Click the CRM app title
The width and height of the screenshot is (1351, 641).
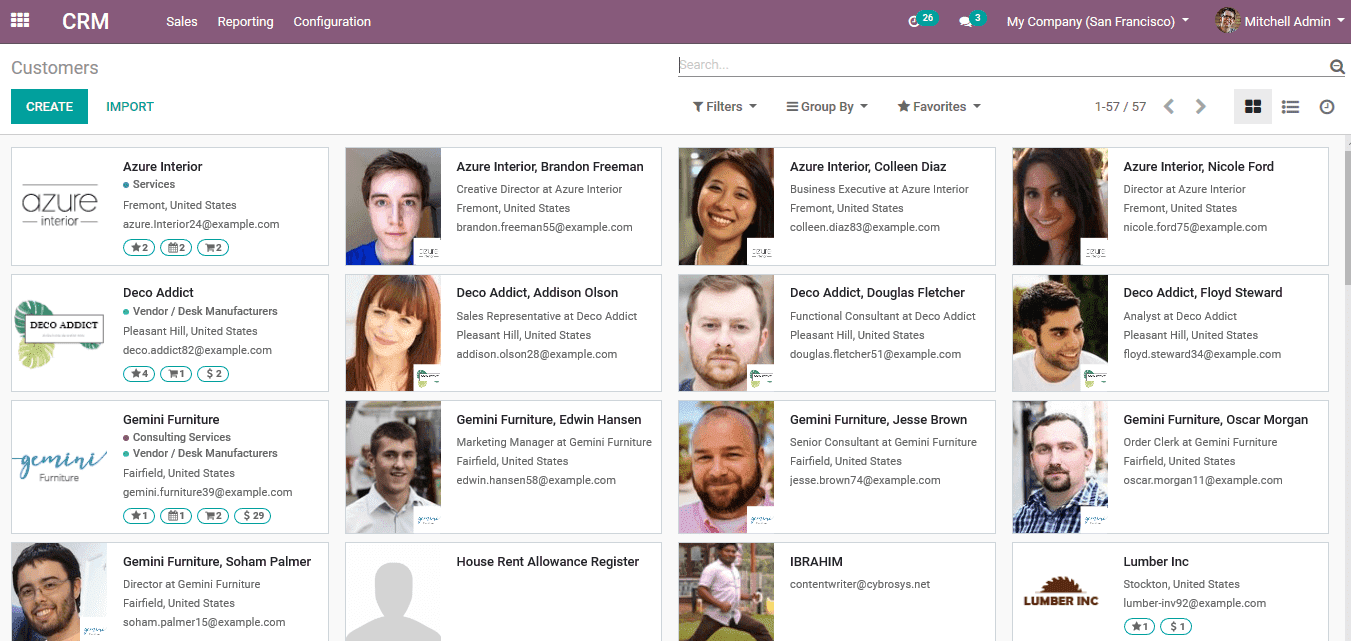coord(86,21)
